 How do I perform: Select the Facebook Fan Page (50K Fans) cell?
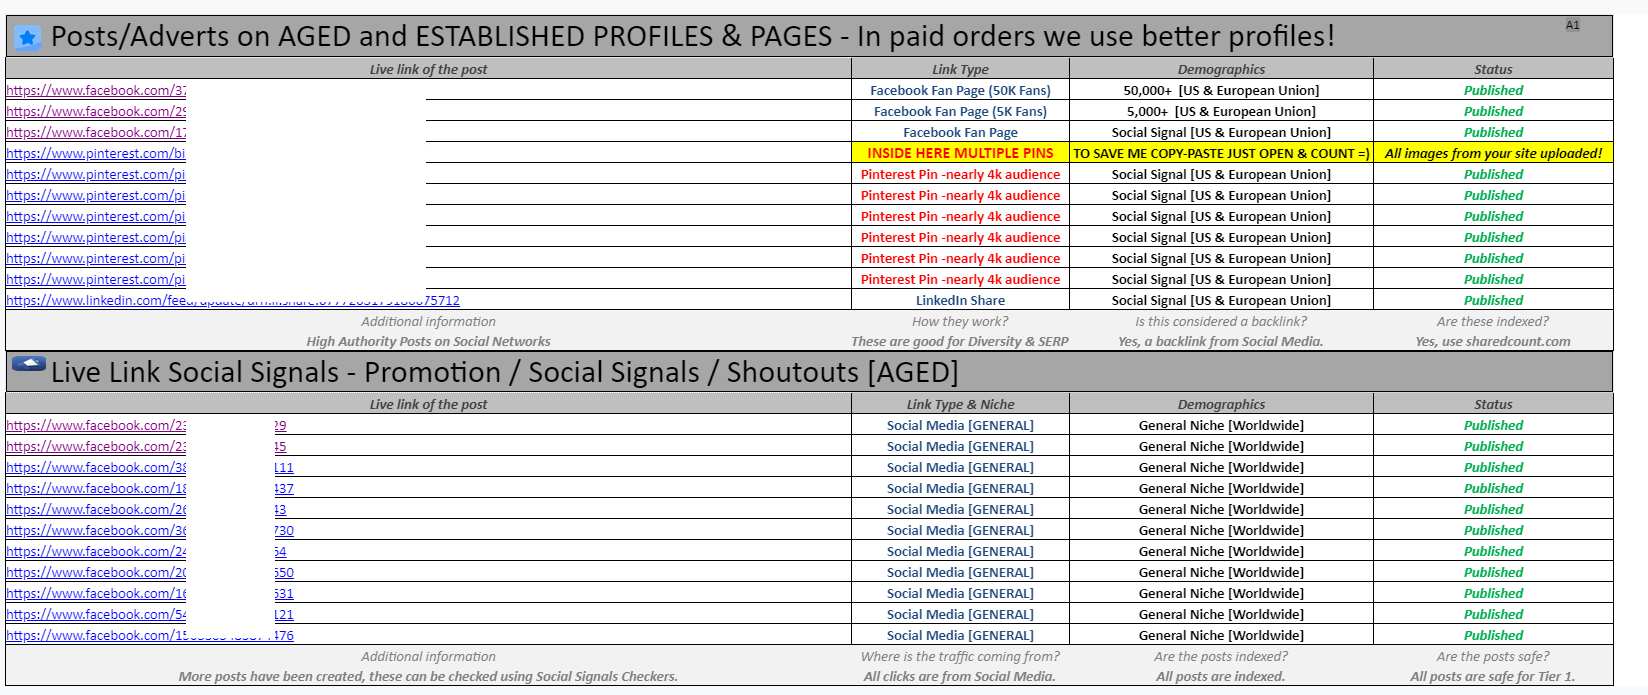pyautogui.click(x=960, y=90)
